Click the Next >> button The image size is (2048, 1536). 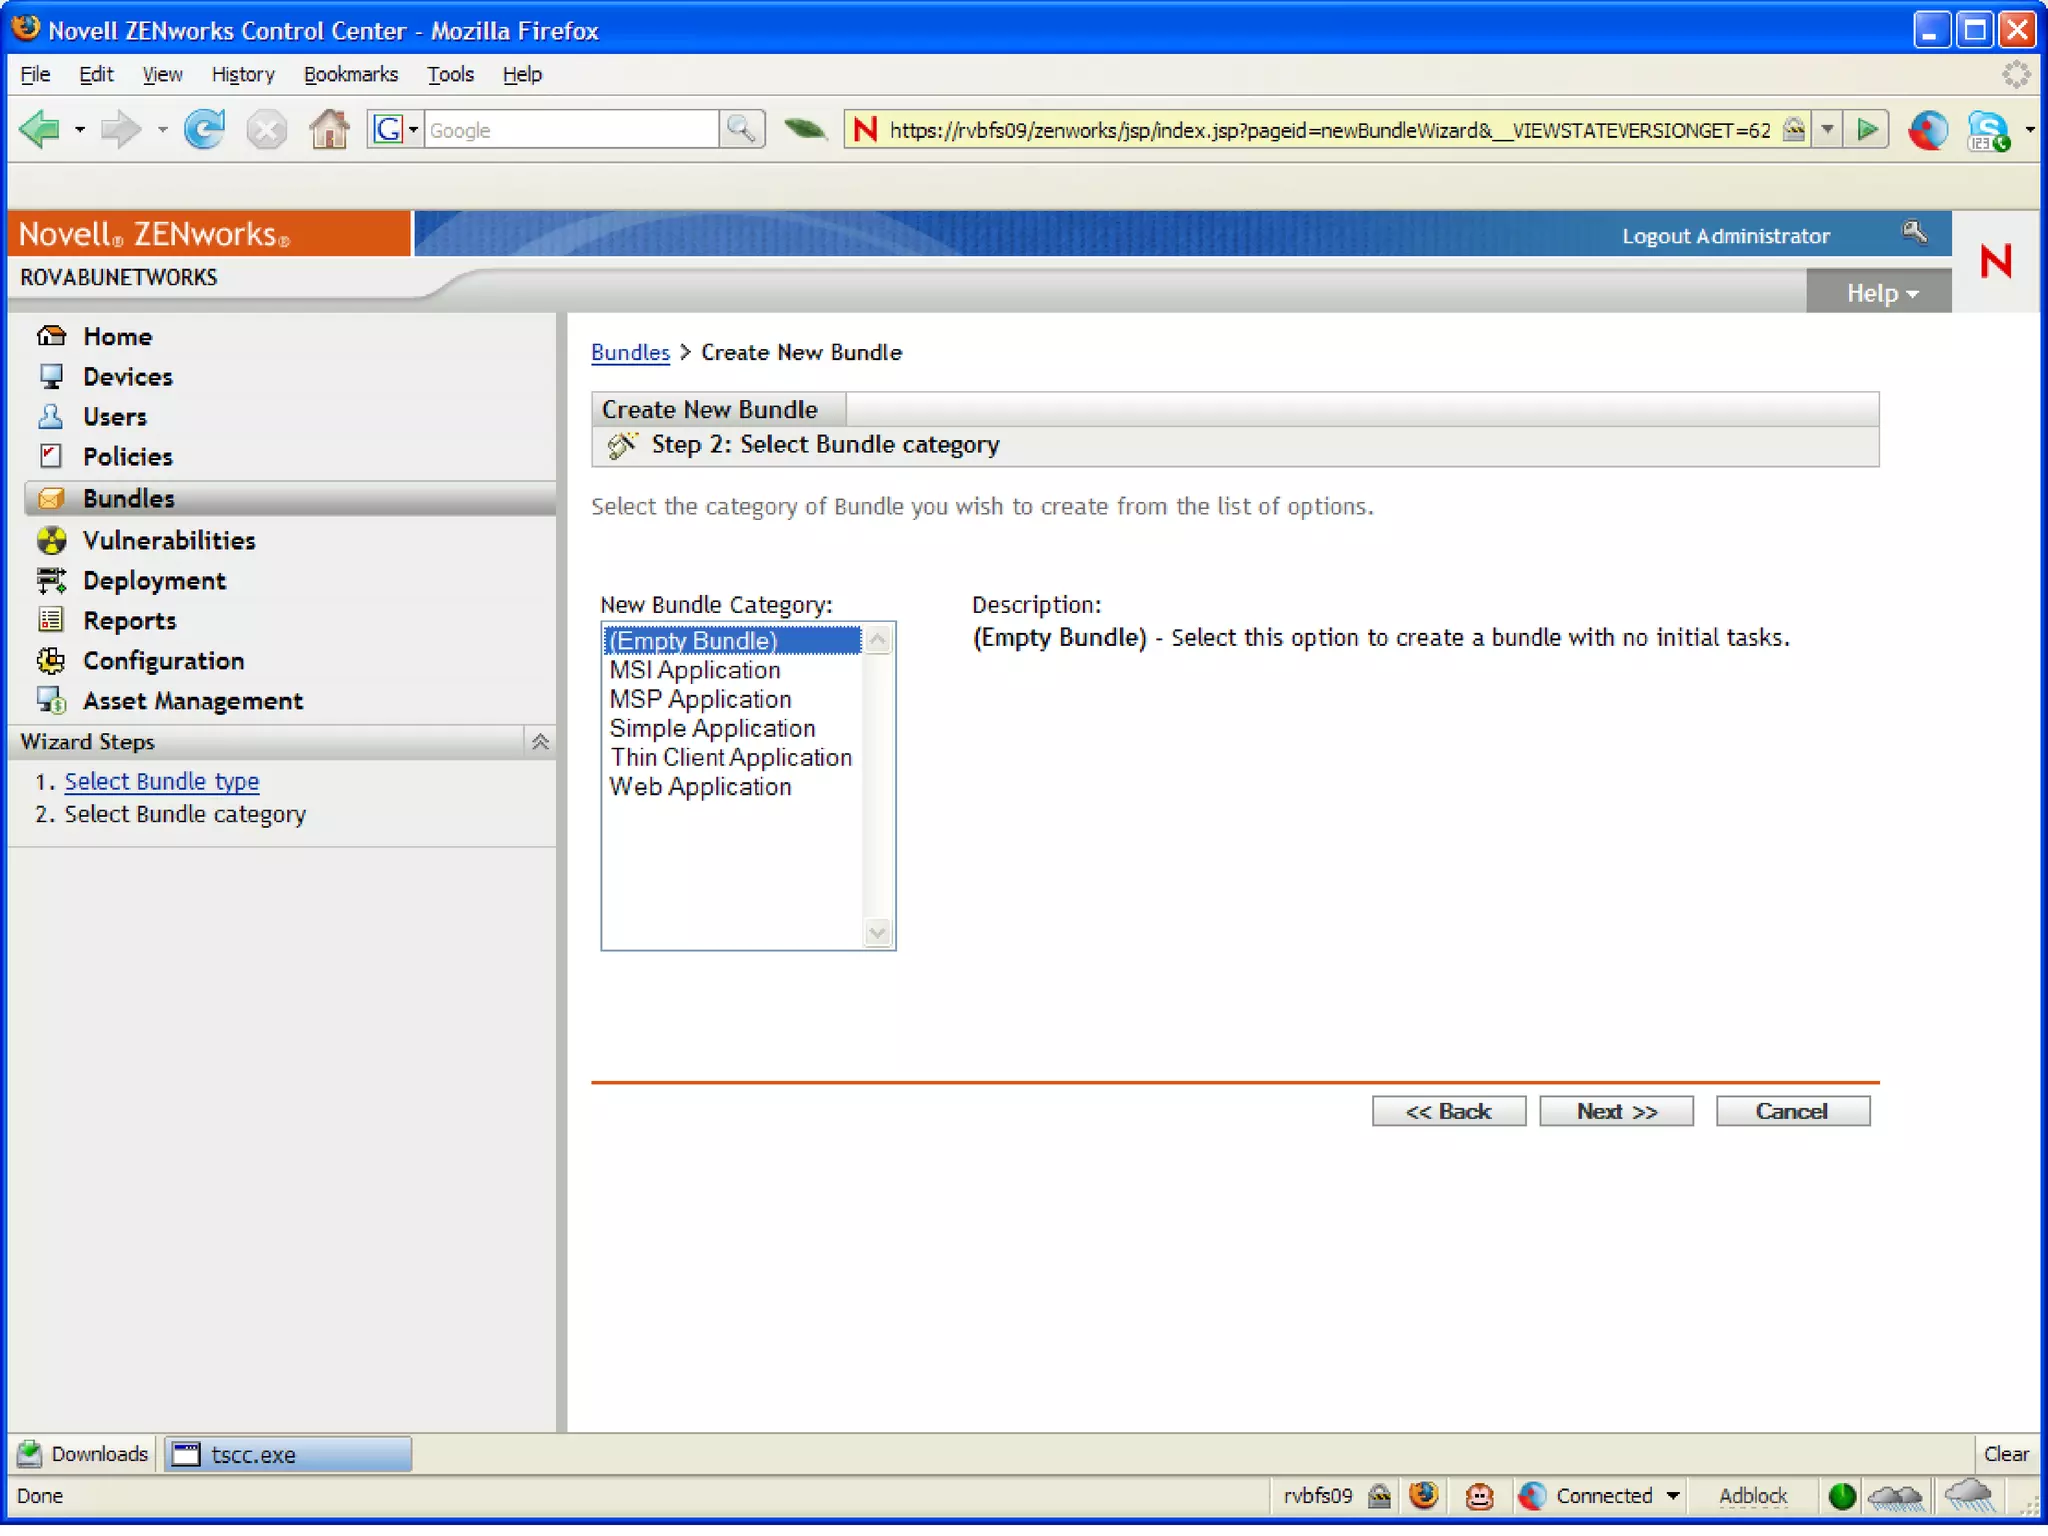(1615, 1112)
